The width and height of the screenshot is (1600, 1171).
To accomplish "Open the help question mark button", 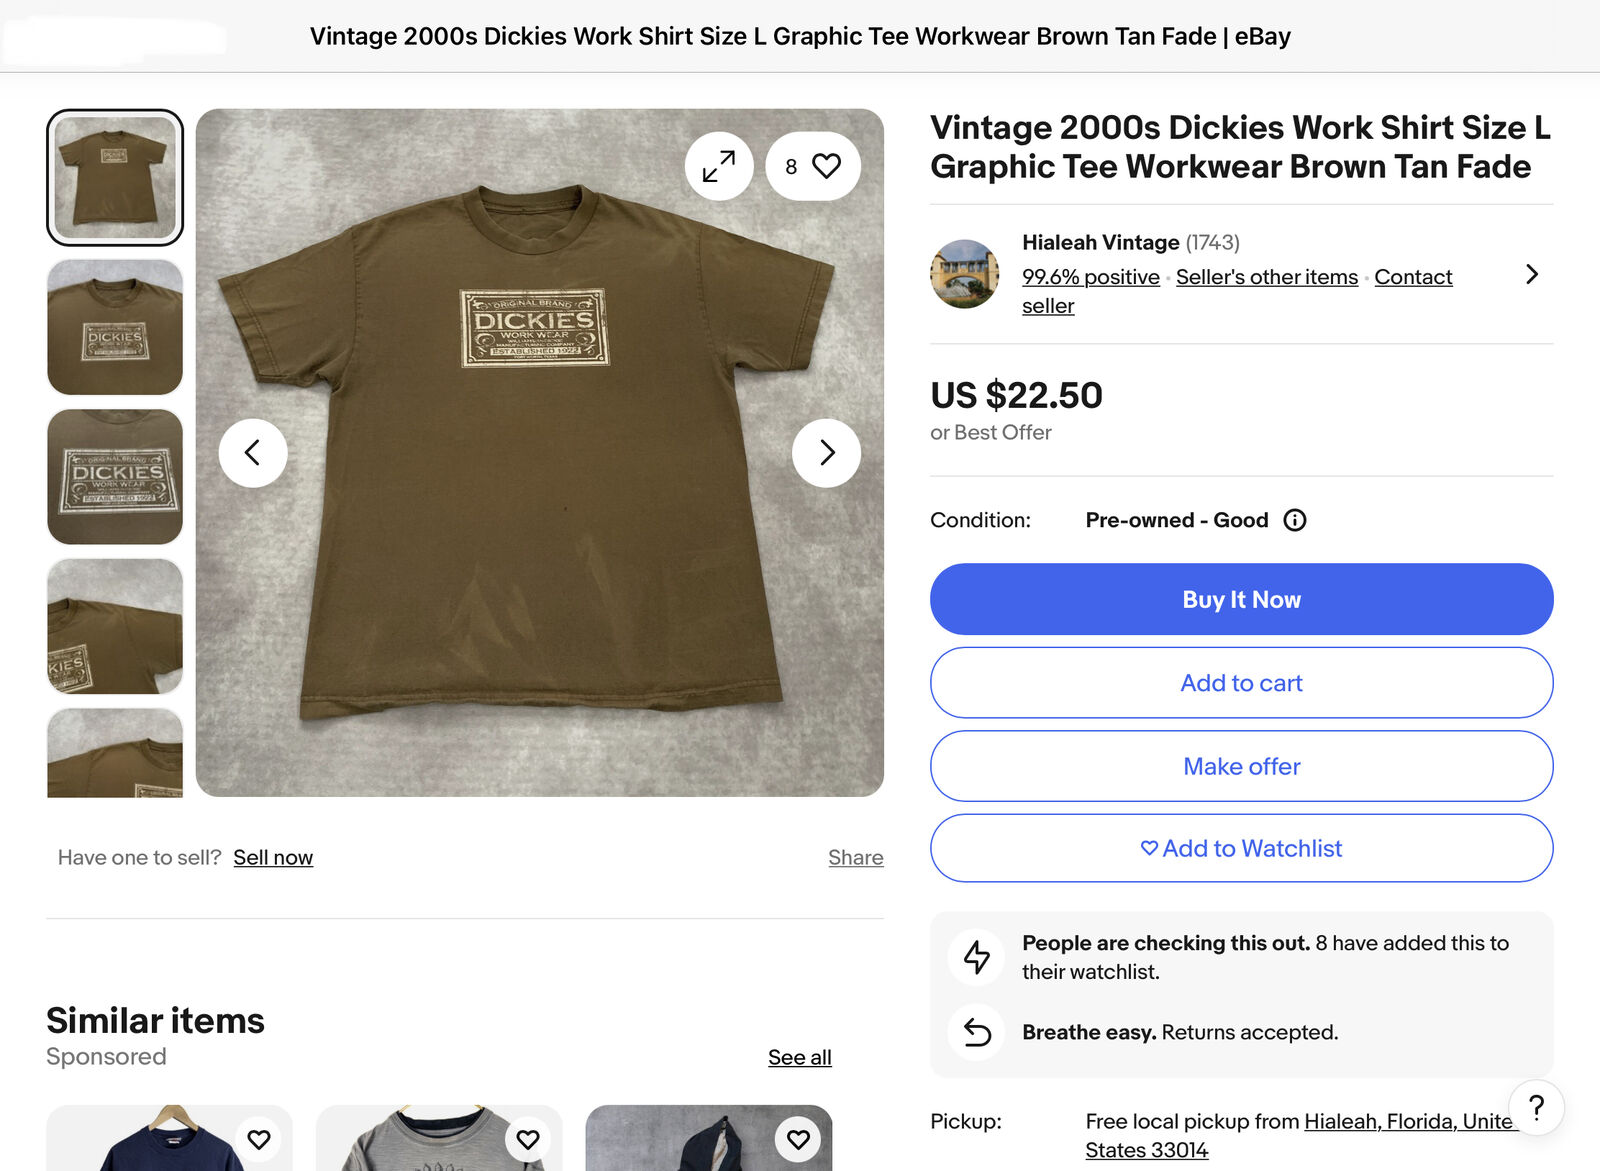I will pyautogui.click(x=1536, y=1107).
